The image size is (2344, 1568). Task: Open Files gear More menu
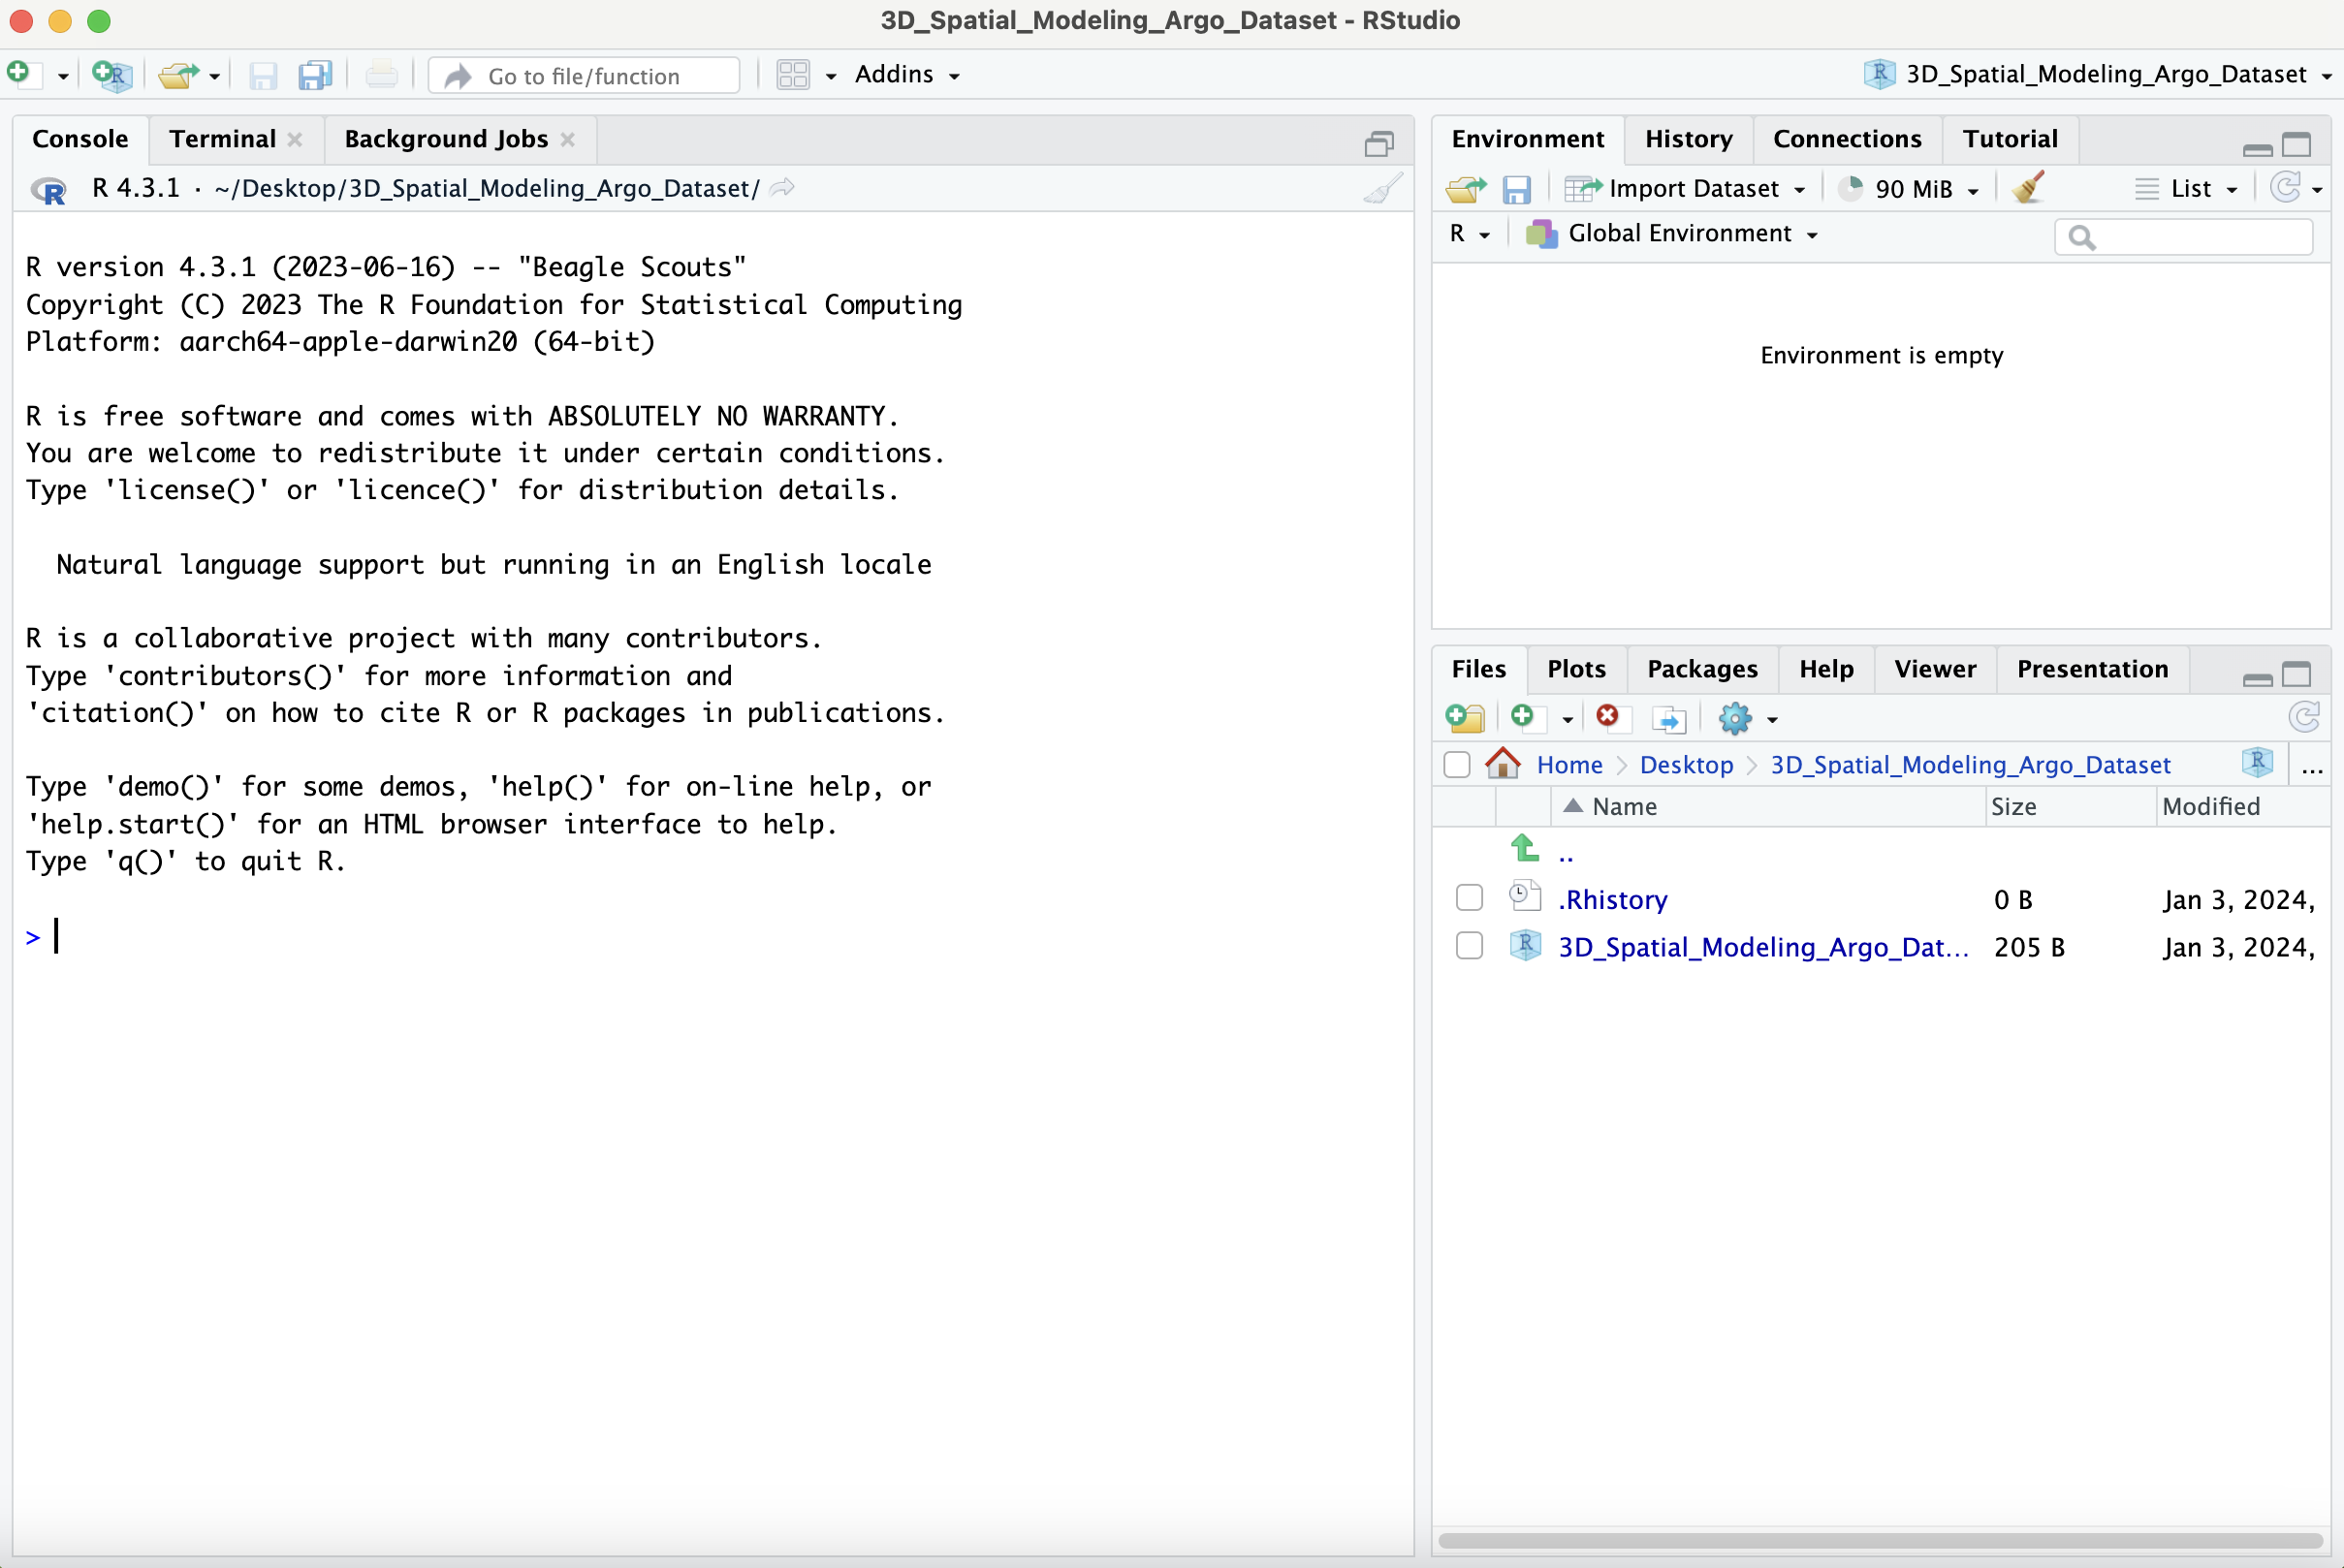pos(1747,718)
